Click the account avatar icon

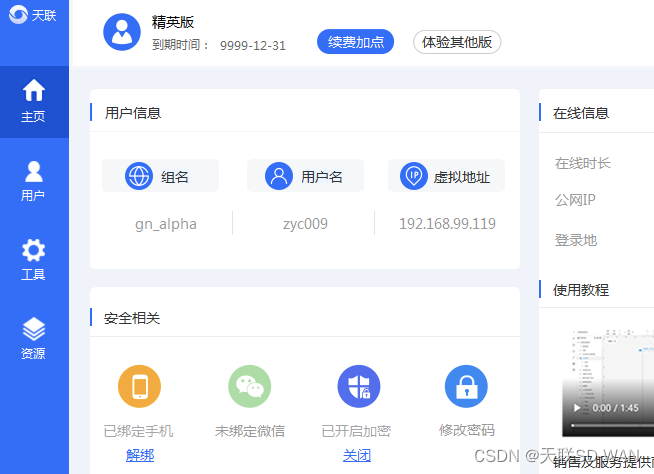pos(122,32)
